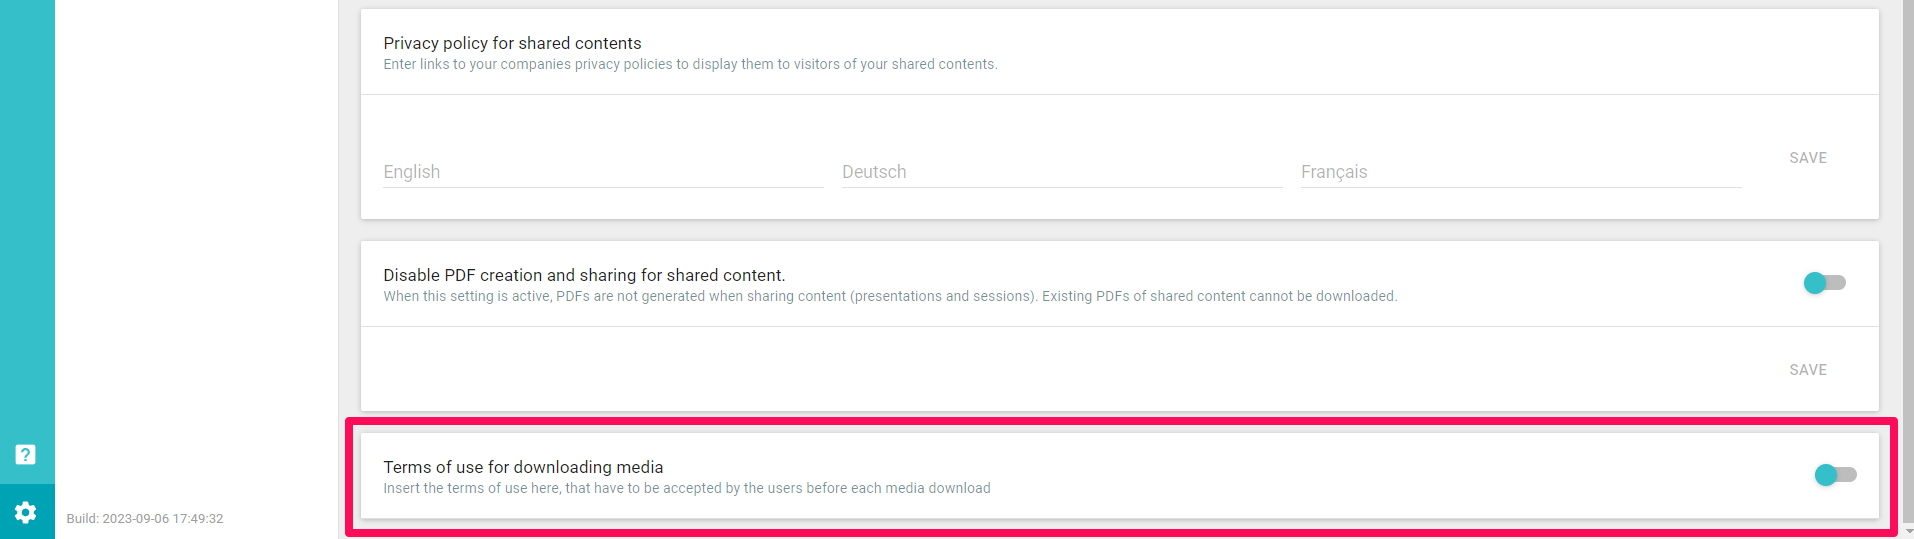Screen dimensions: 1914x539
Task: Open the help question mark icon
Action: pos(26,455)
